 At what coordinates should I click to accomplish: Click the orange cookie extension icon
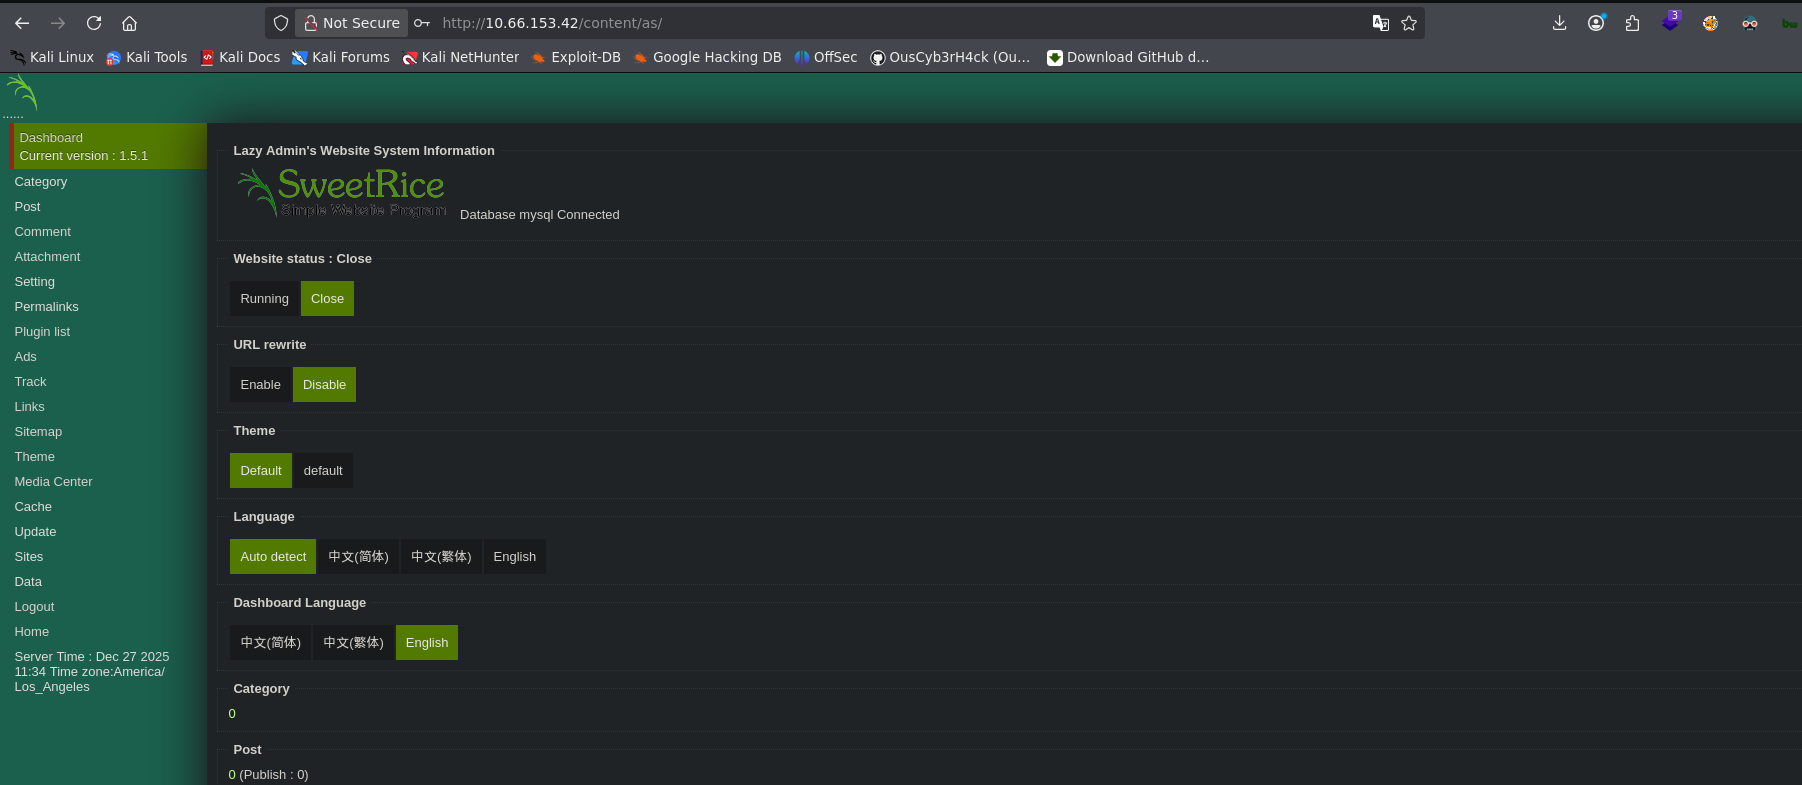pos(1711,23)
